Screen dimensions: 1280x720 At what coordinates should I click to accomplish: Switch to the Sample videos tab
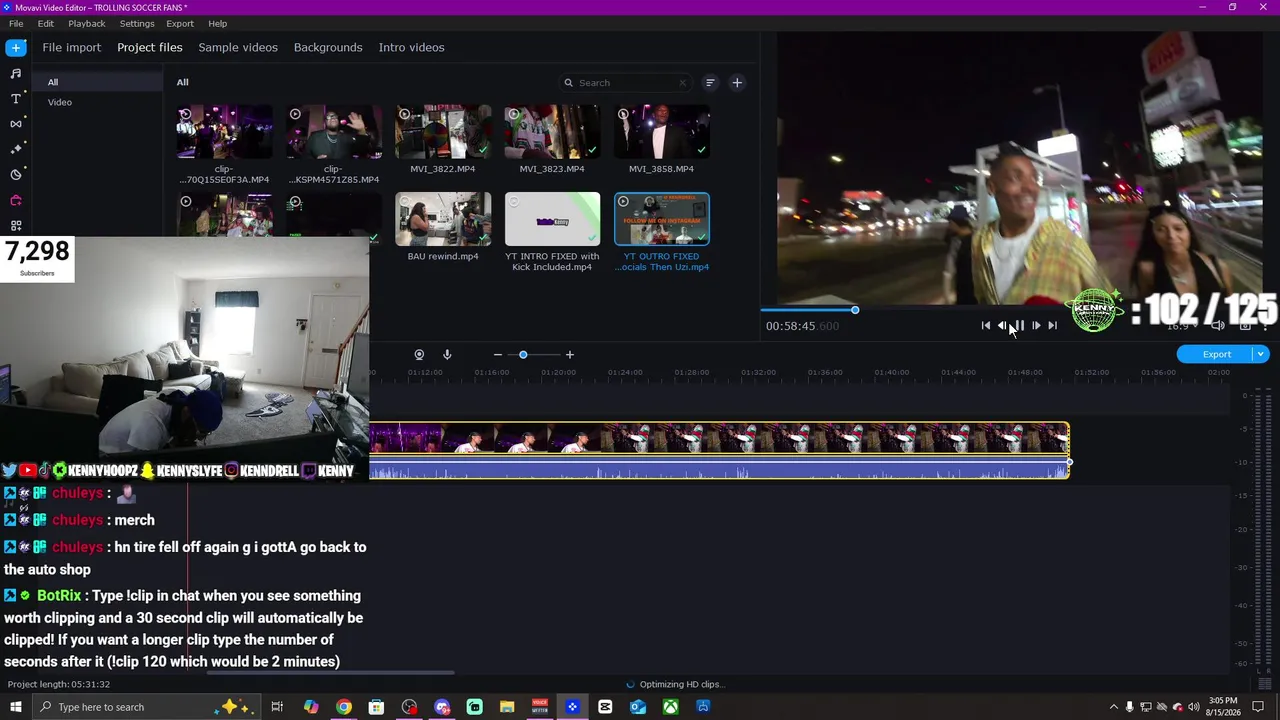pyautogui.click(x=238, y=47)
